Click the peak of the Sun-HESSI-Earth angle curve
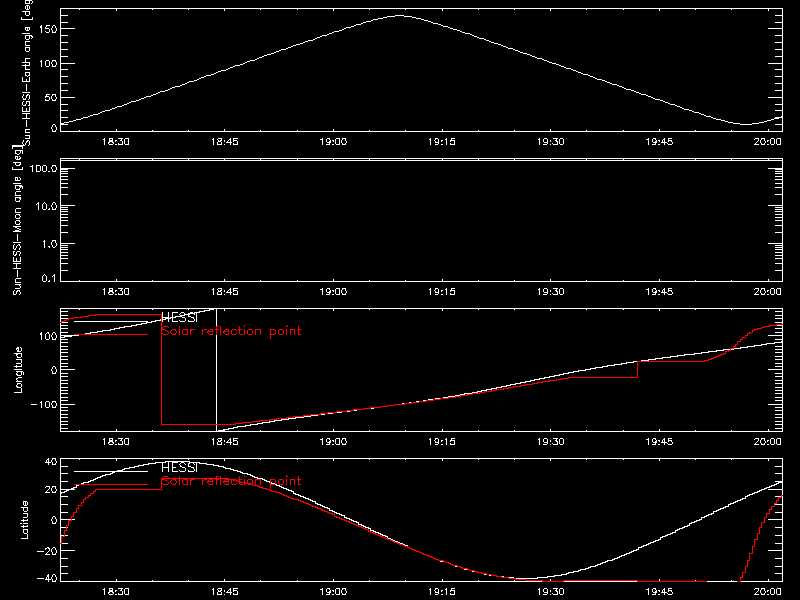Viewport: 800px width, 600px height. 399,16
